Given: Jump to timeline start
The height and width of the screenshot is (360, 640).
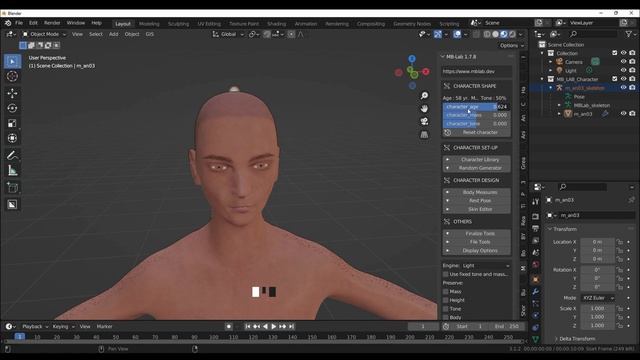Looking at the screenshot, I should pyautogui.click(x=247, y=327).
